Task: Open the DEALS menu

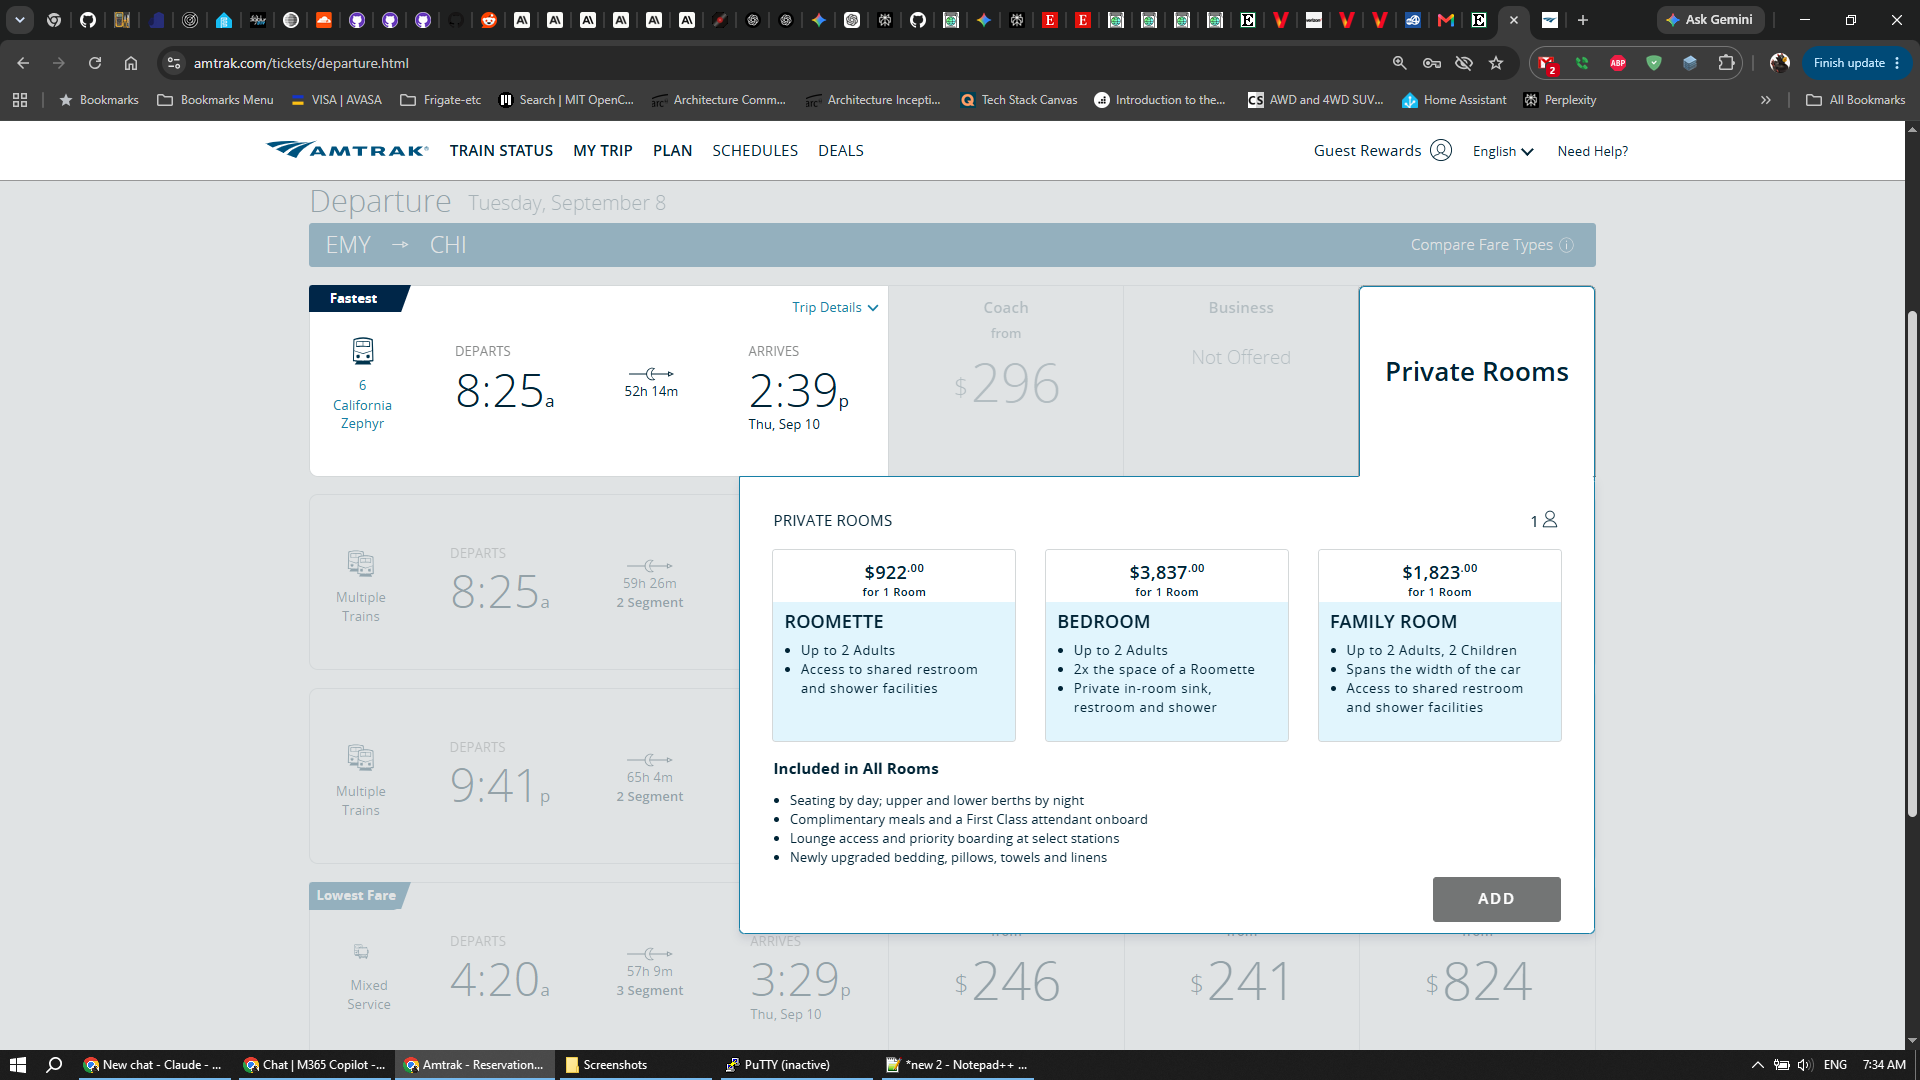Action: [x=841, y=151]
